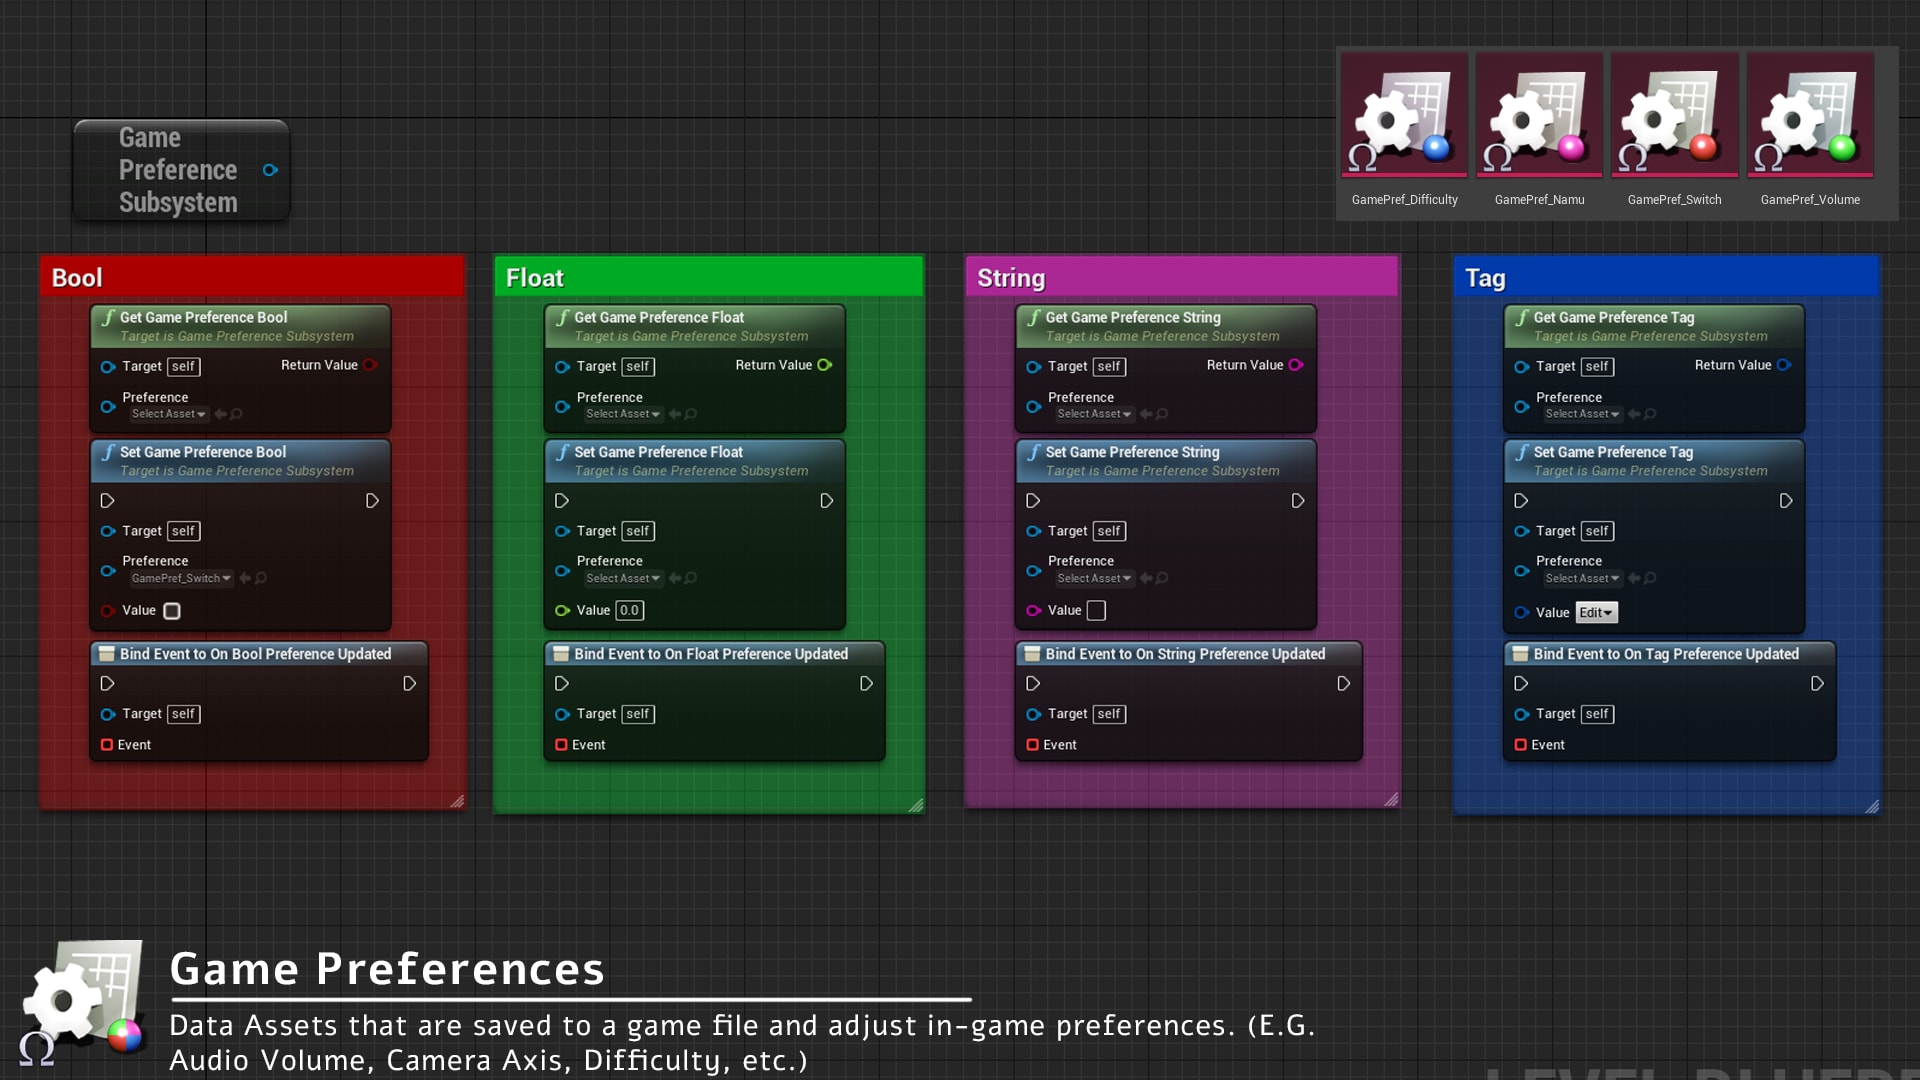1920x1080 pixels.
Task: Open Select Asset dropdown in Set Game Preference String
Action: [1094, 578]
